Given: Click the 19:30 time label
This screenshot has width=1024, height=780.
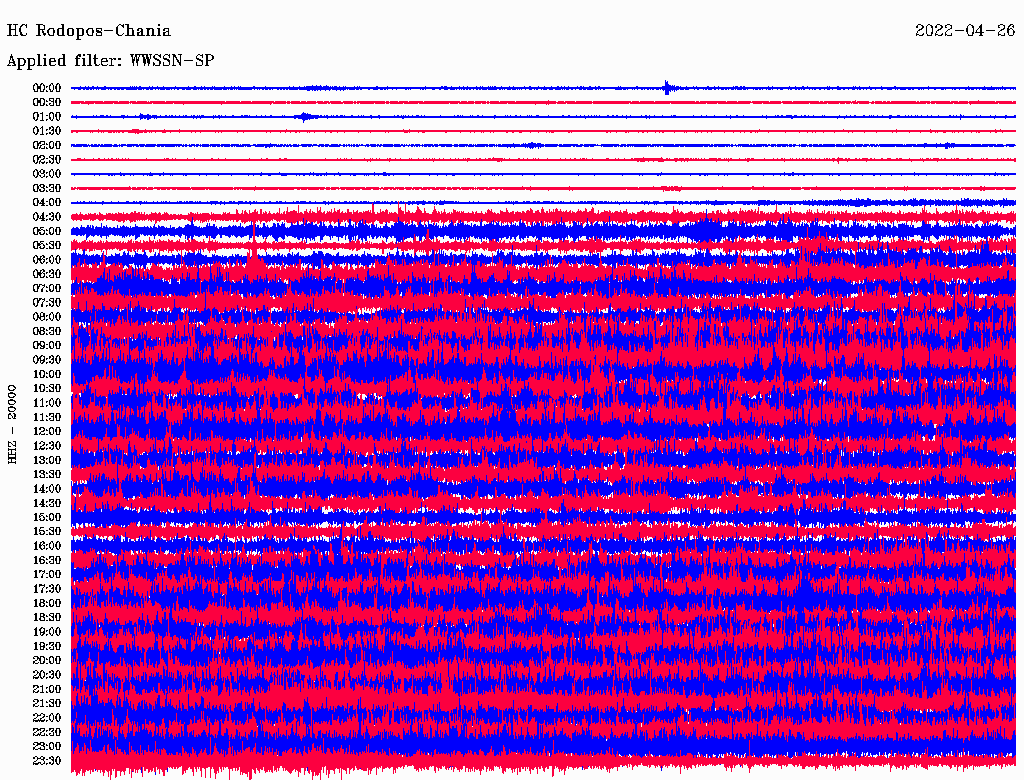Looking at the screenshot, I should pos(47,647).
